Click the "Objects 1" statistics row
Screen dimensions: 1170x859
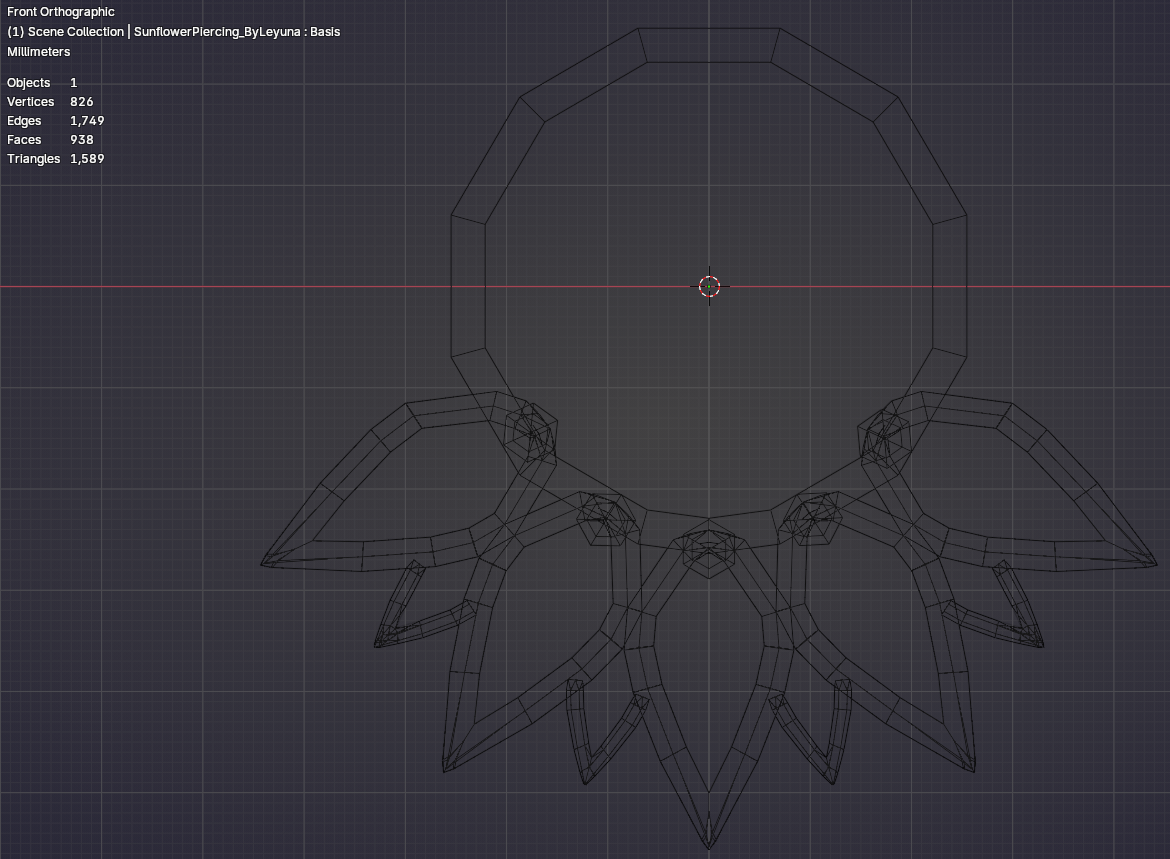pos(42,83)
